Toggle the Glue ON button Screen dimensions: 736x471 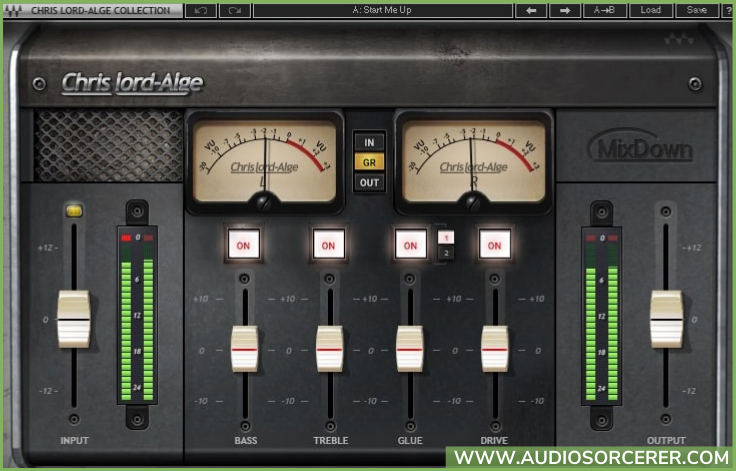[411, 245]
